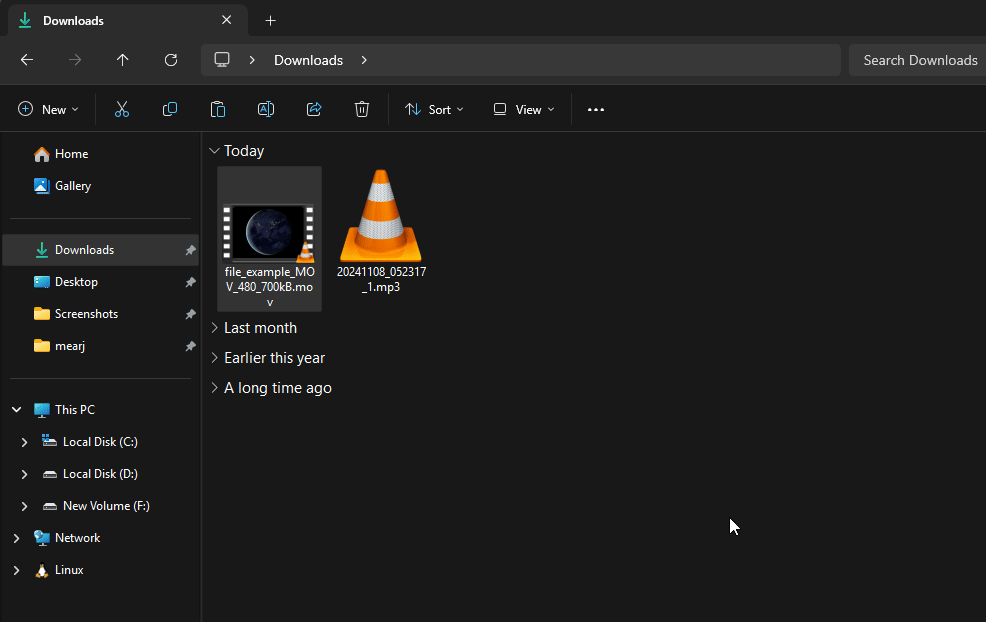
Task: Expand the A long time ago group
Action: coord(214,388)
